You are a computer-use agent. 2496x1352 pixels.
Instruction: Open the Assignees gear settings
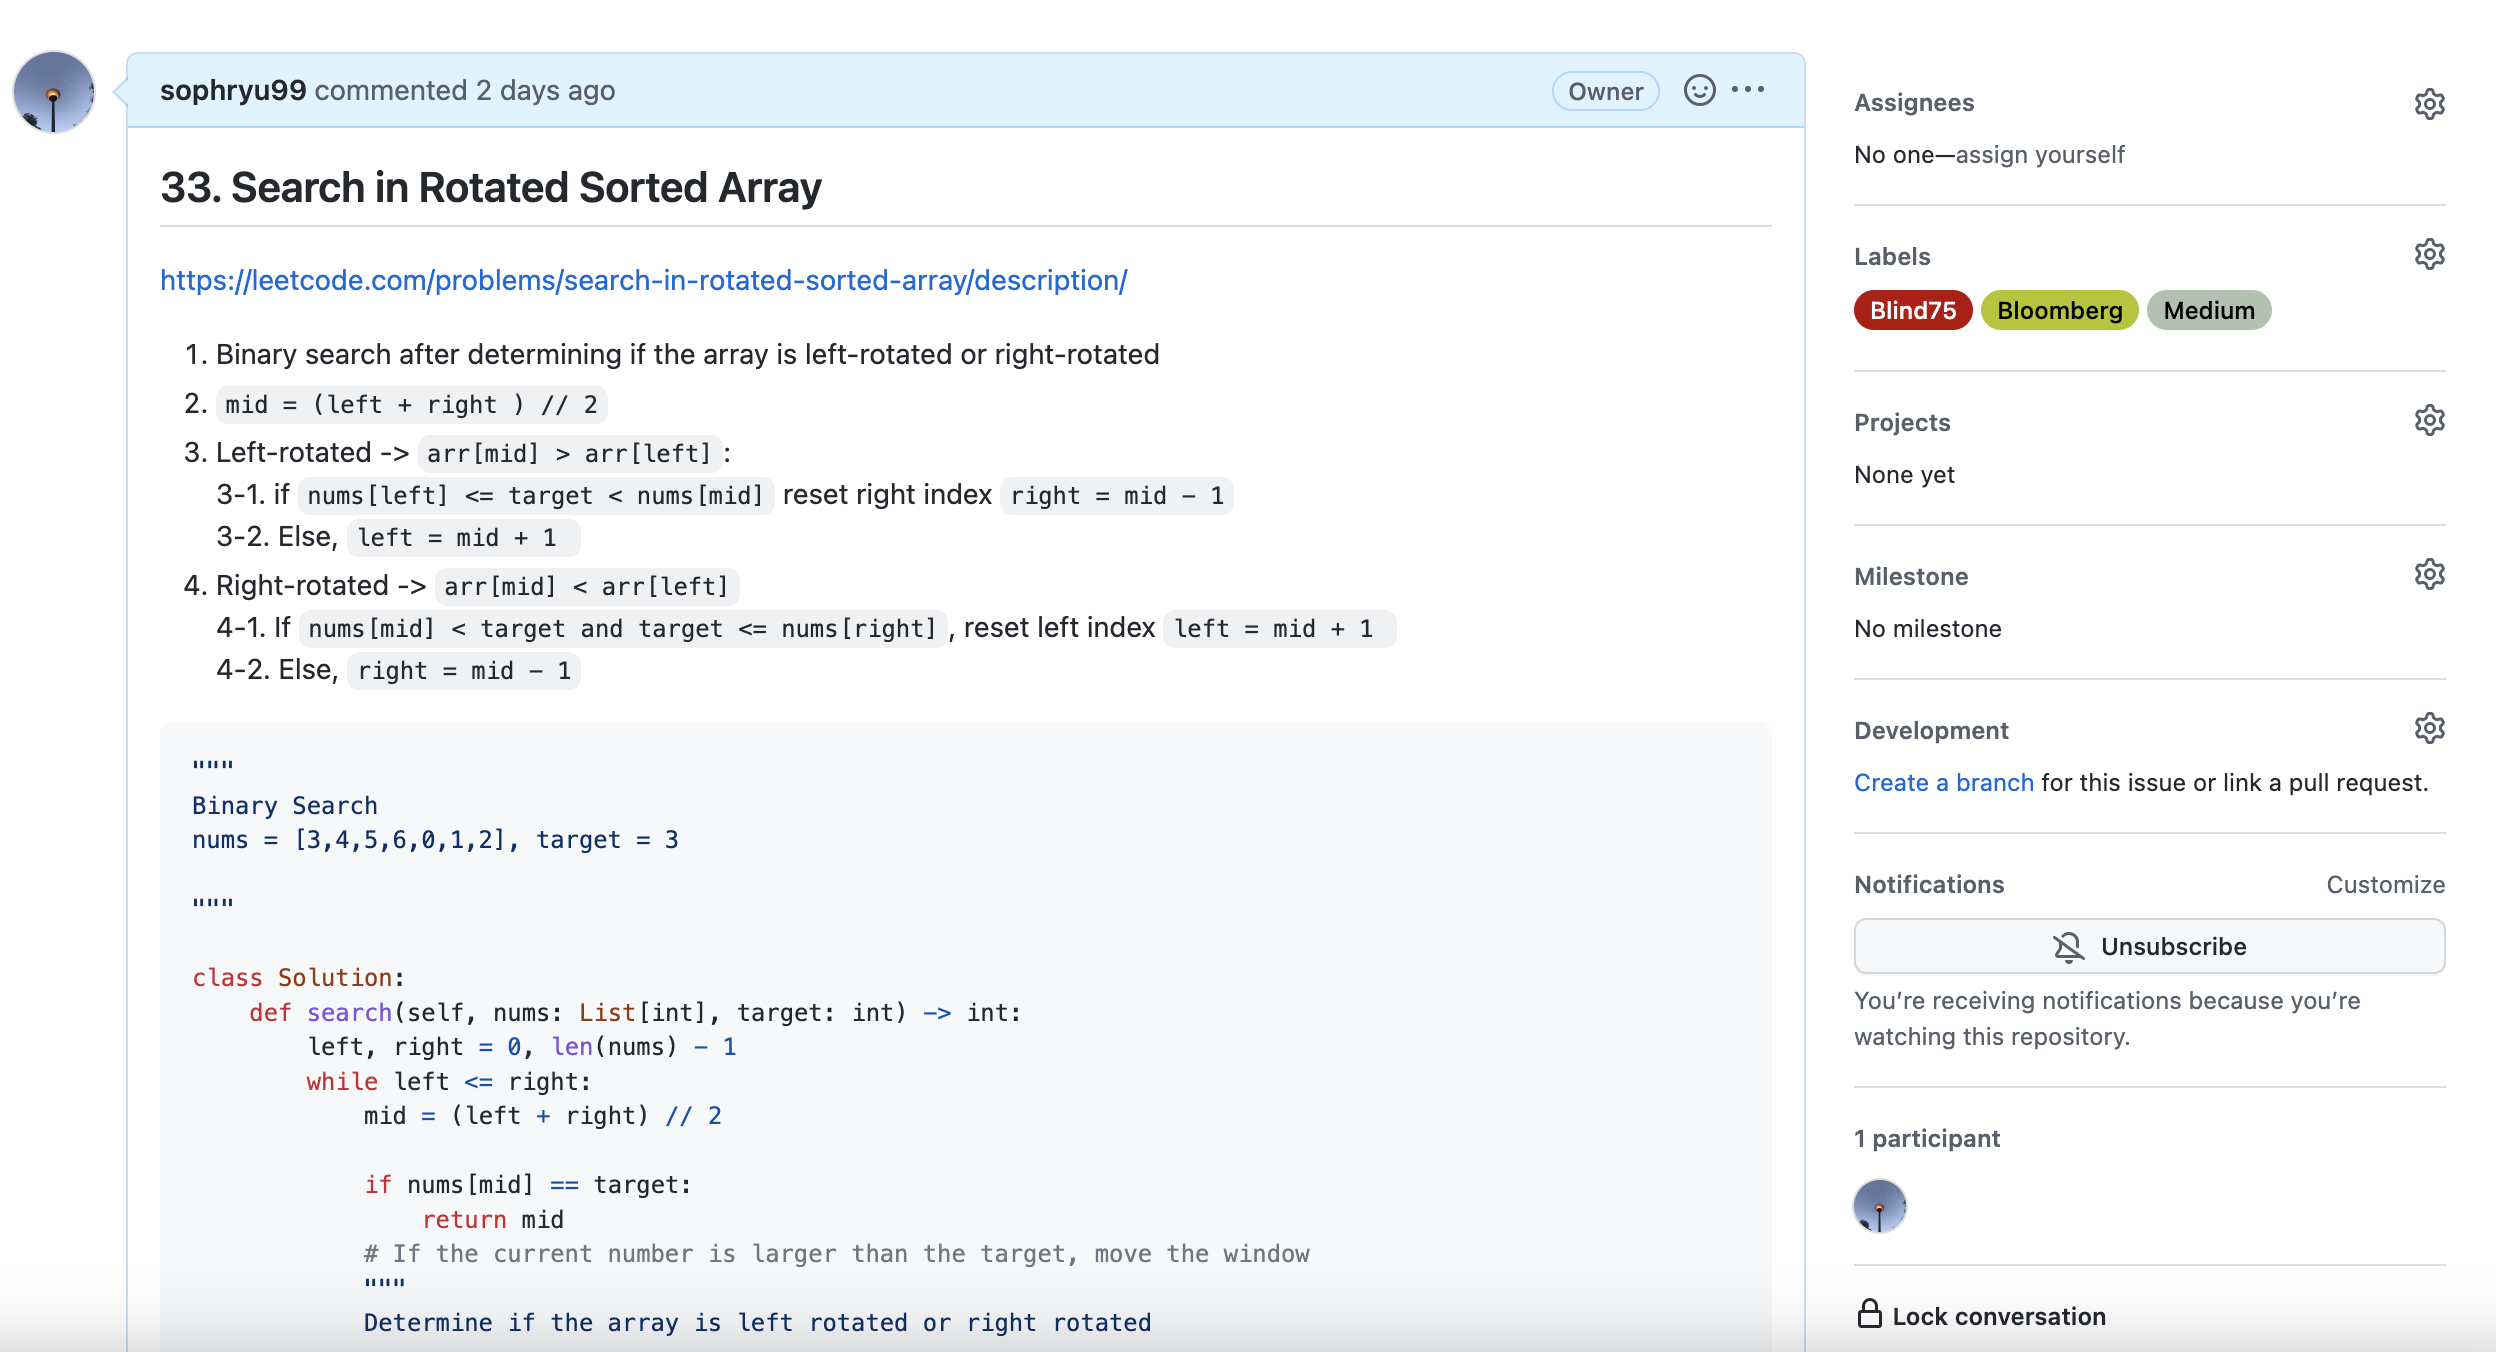(x=2429, y=104)
